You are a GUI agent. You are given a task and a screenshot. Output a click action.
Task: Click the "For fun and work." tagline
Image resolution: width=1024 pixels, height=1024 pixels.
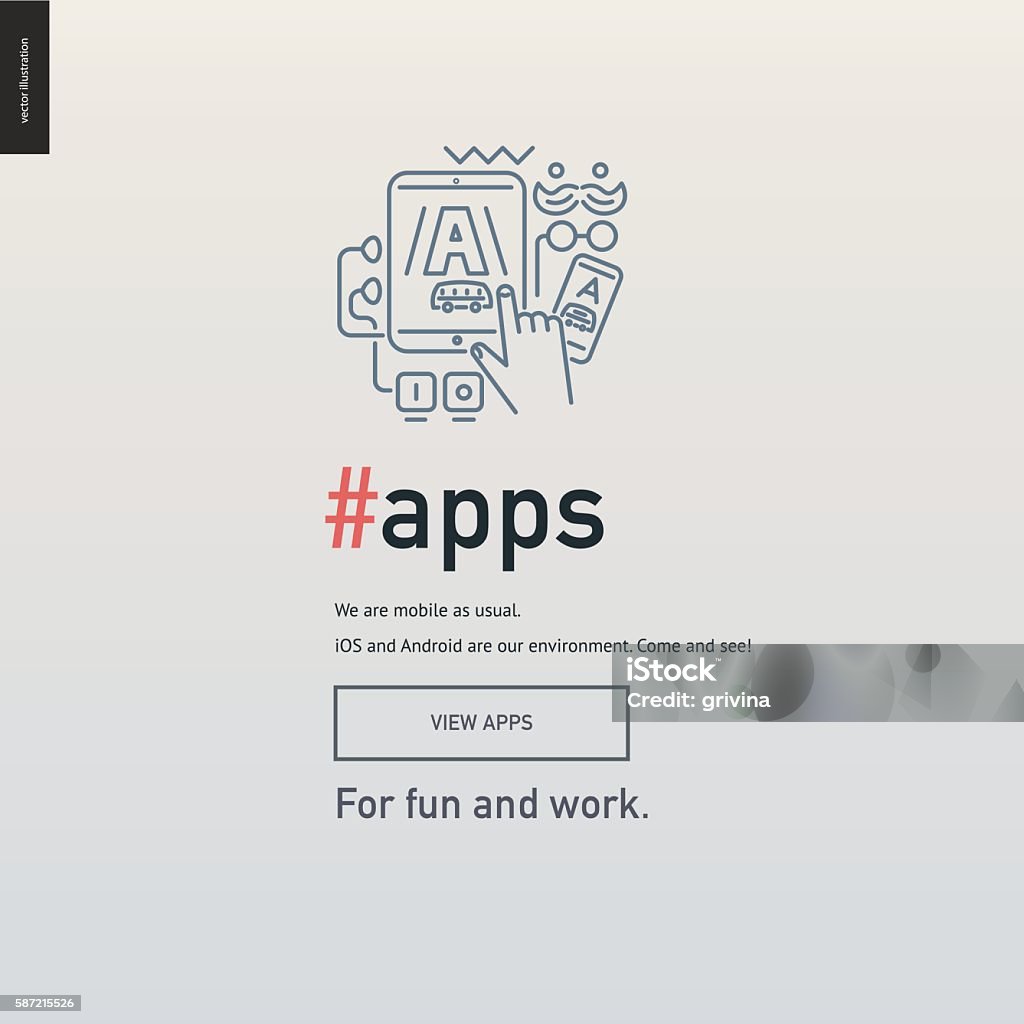(492, 804)
